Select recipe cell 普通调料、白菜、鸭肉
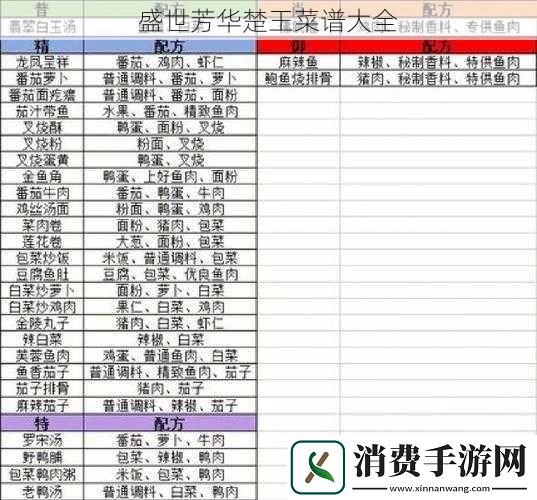Image resolution: width=537 pixels, height=500 pixels. (x=170, y=492)
